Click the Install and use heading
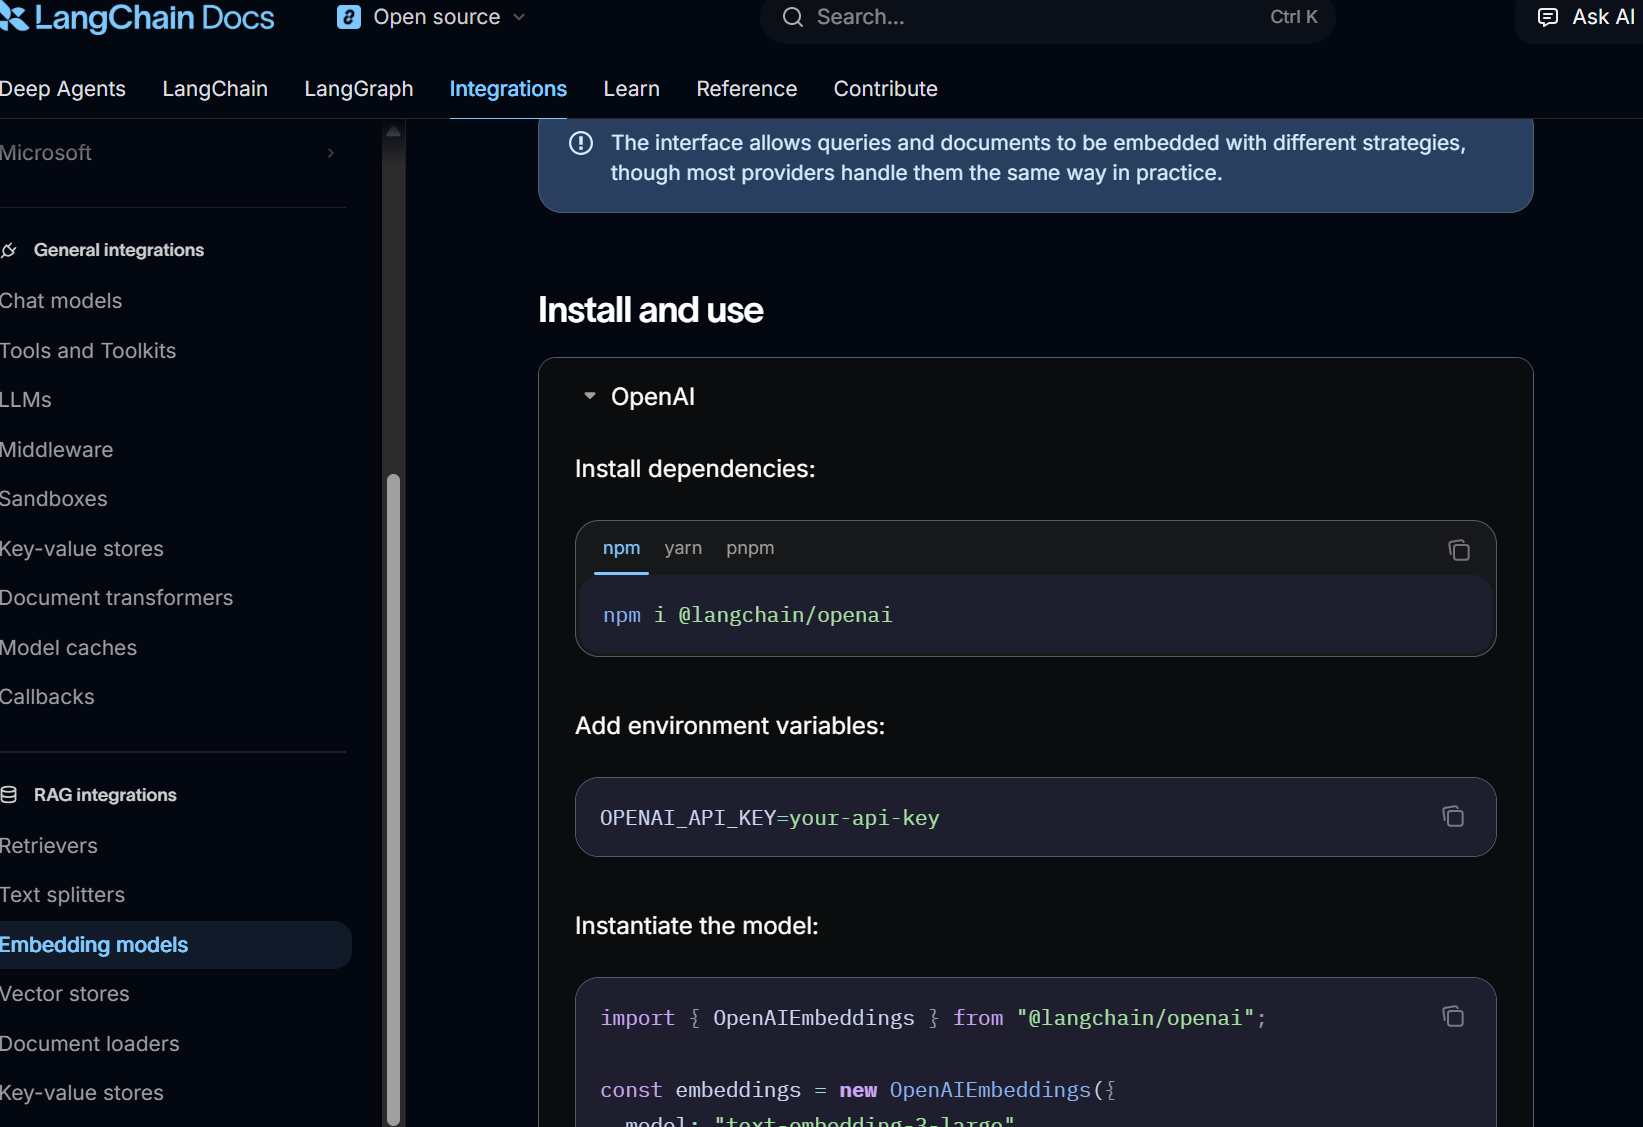Screen dimensions: 1643x1127 pyautogui.click(x=651, y=310)
